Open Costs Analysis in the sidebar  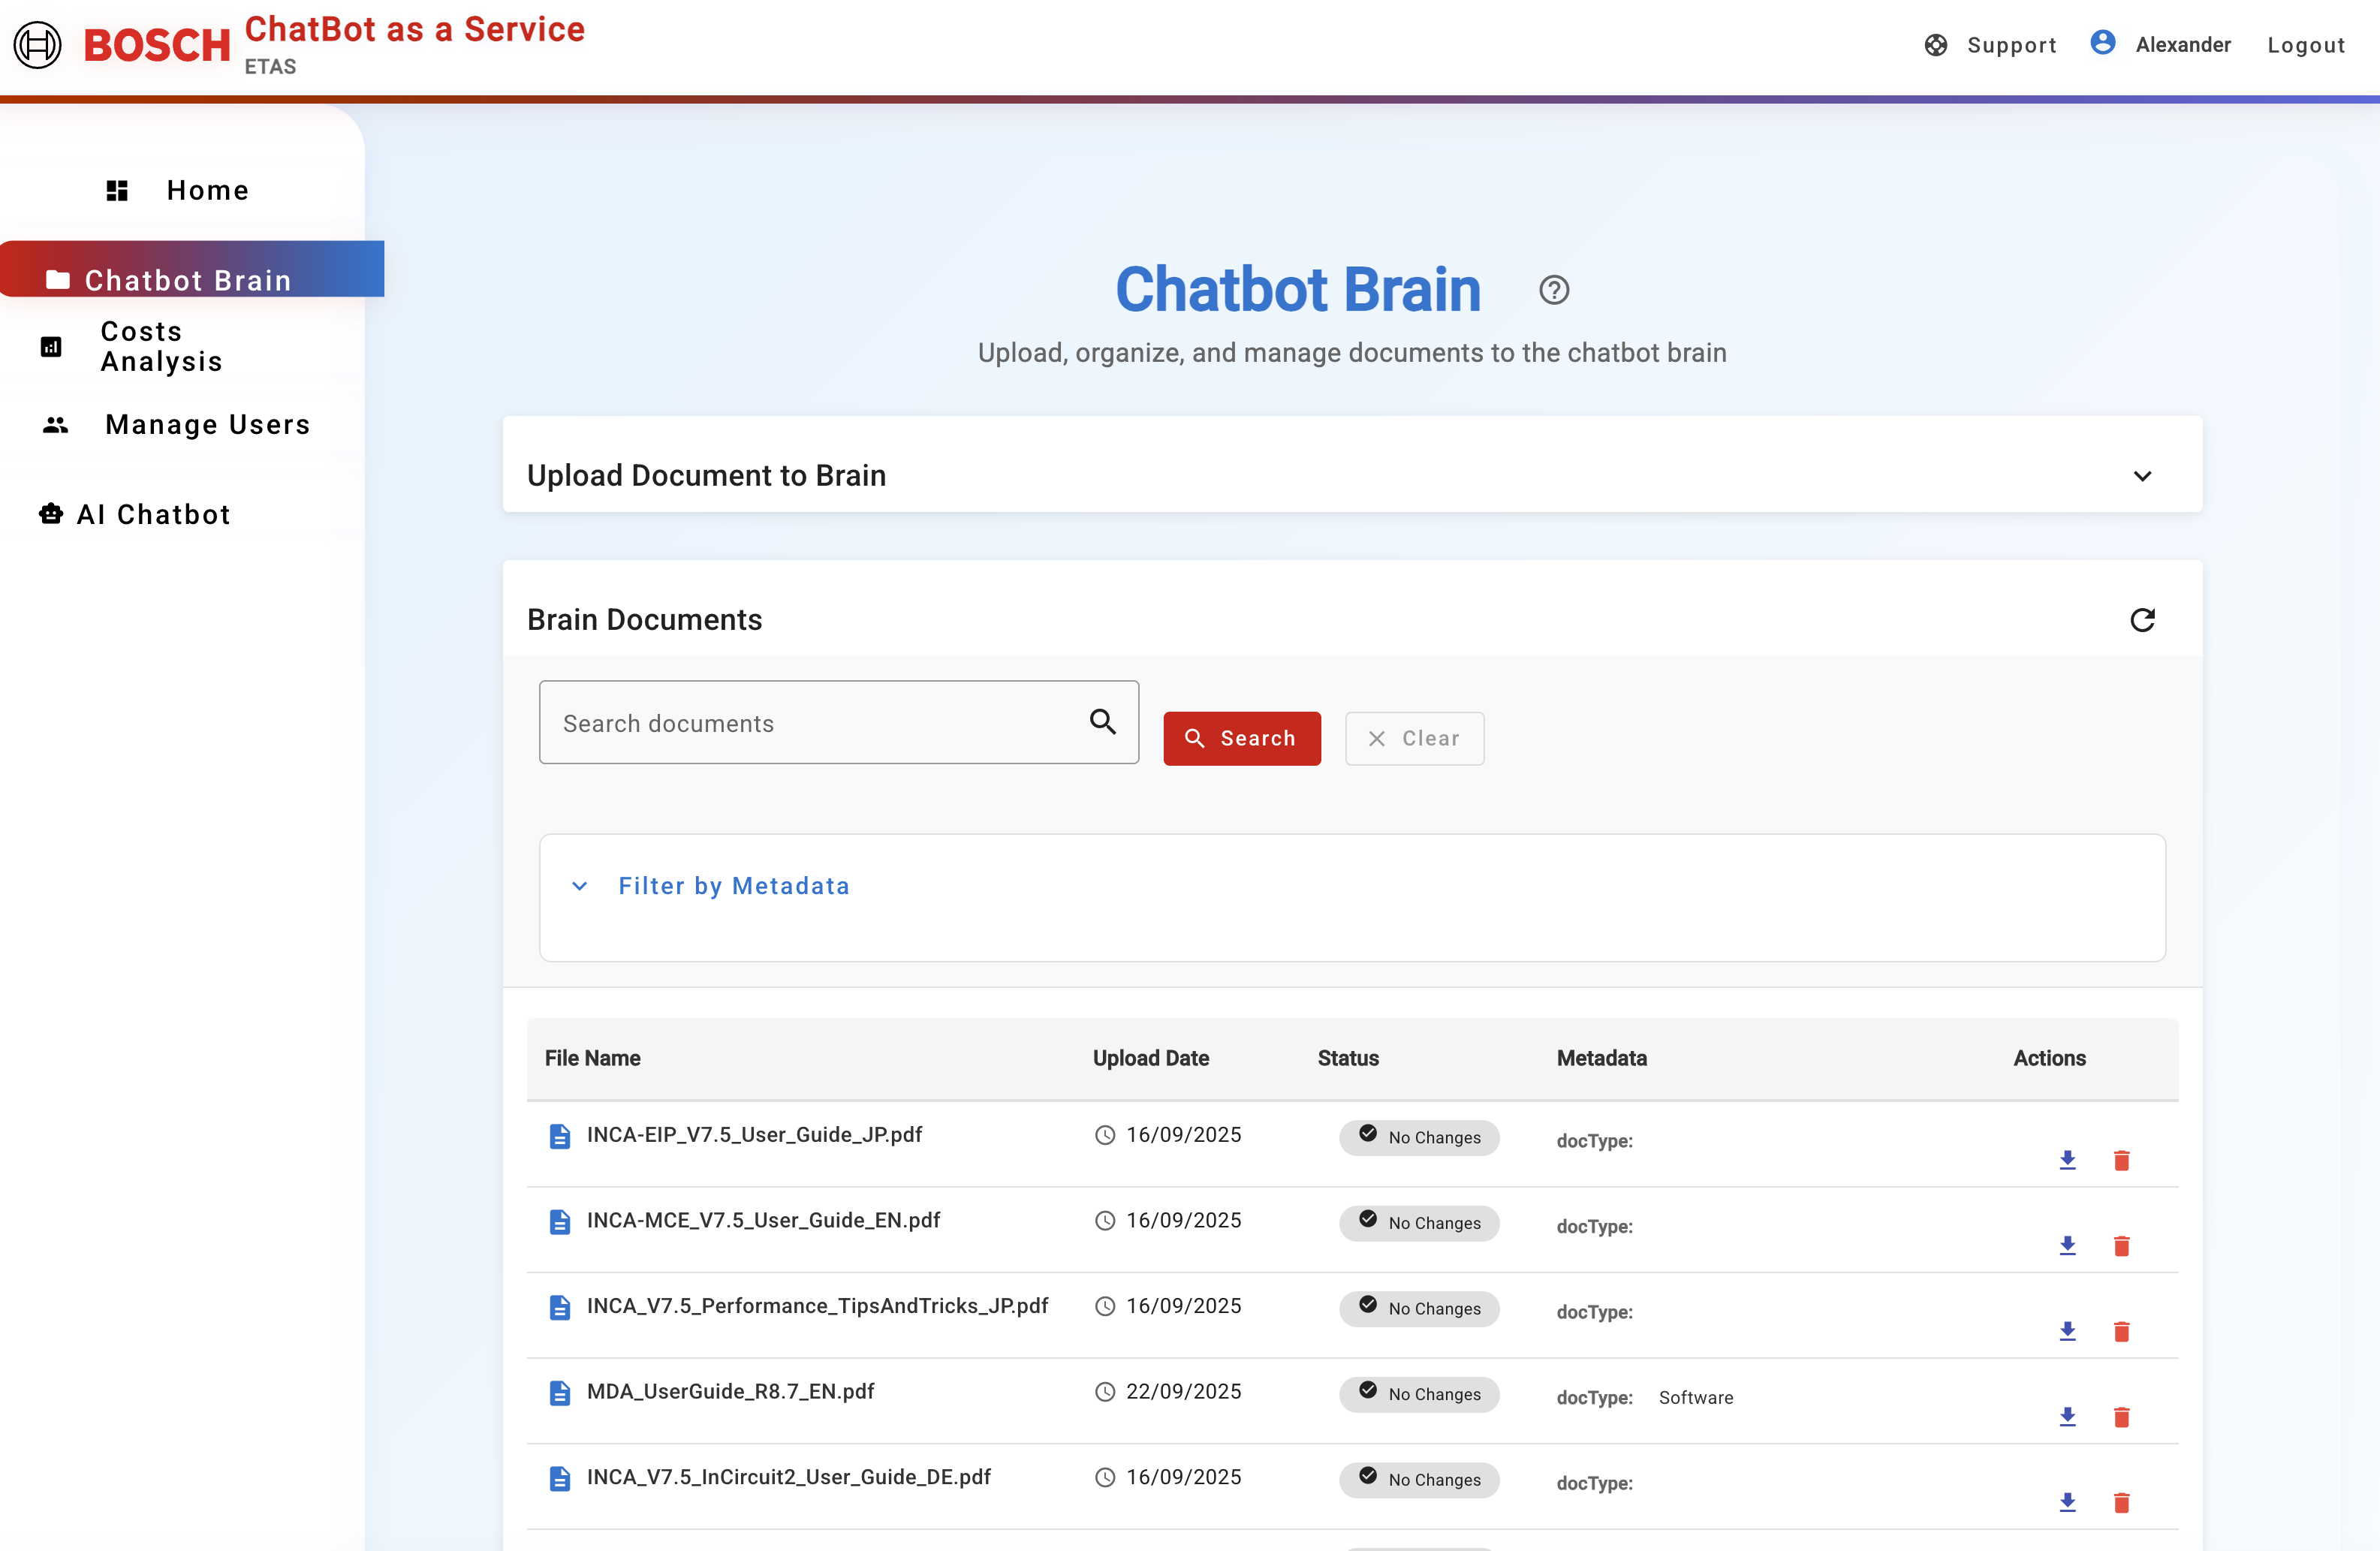point(160,346)
